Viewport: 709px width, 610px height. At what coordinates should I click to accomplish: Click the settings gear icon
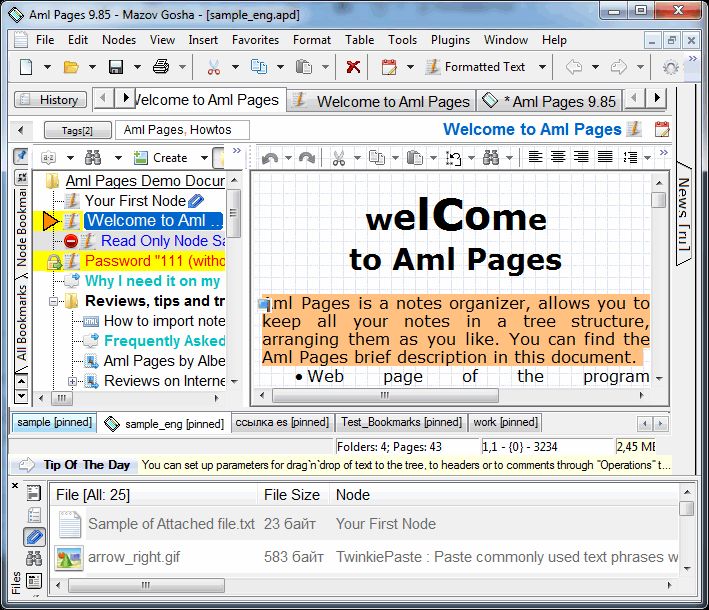(671, 68)
